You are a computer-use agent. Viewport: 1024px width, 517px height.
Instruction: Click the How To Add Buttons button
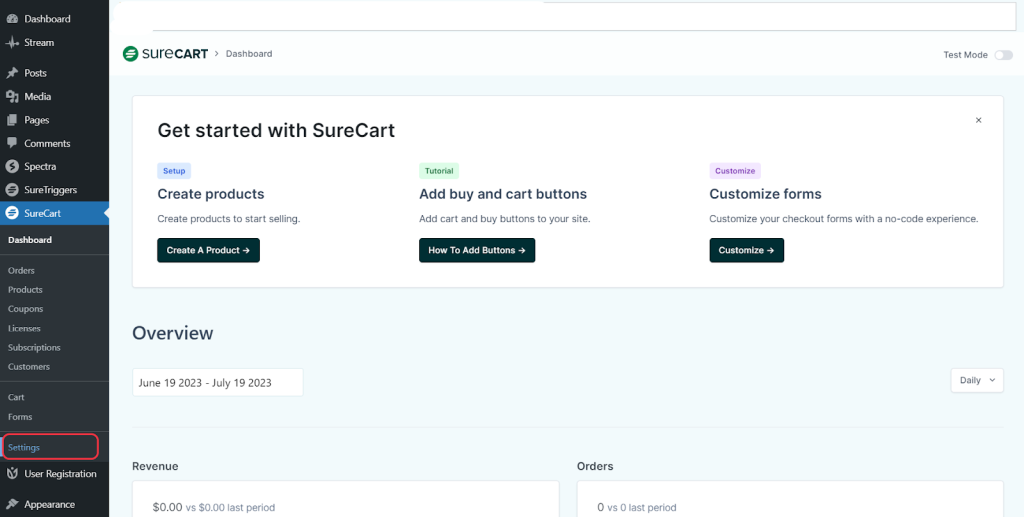(477, 250)
